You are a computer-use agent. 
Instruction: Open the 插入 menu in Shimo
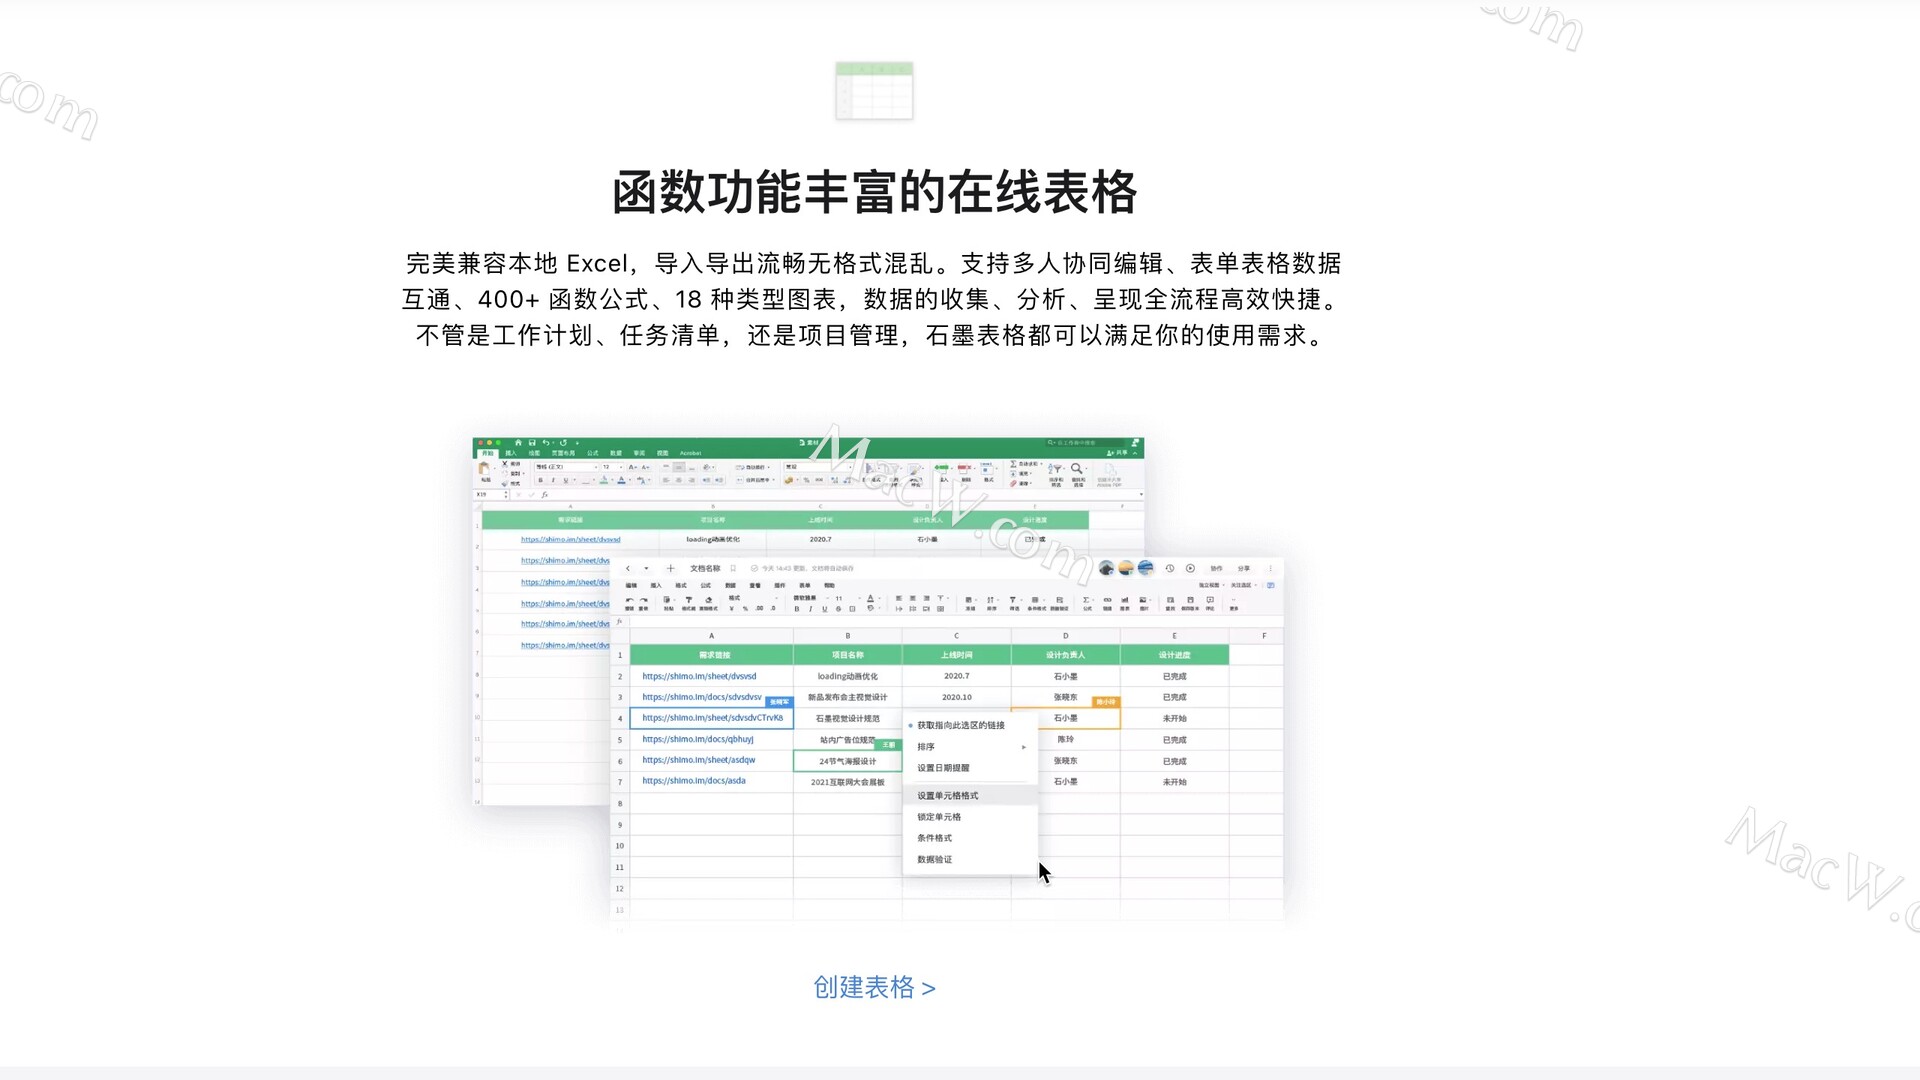pos(656,585)
